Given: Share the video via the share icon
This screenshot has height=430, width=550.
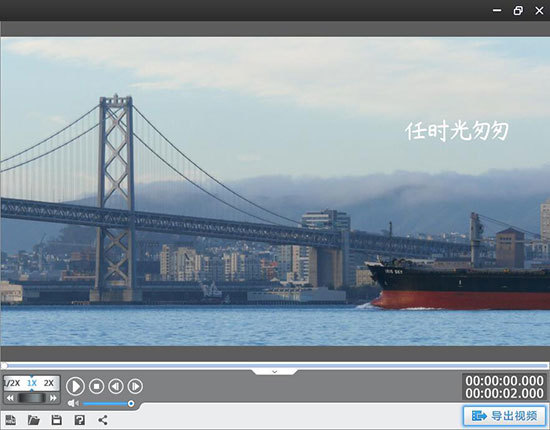Looking at the screenshot, I should tap(103, 420).
